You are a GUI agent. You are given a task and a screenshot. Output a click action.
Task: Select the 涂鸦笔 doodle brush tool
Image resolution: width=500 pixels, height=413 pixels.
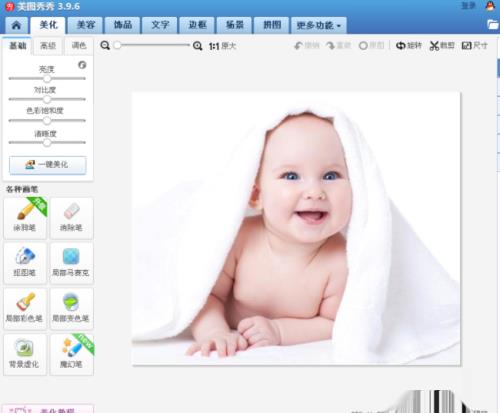pos(25,218)
